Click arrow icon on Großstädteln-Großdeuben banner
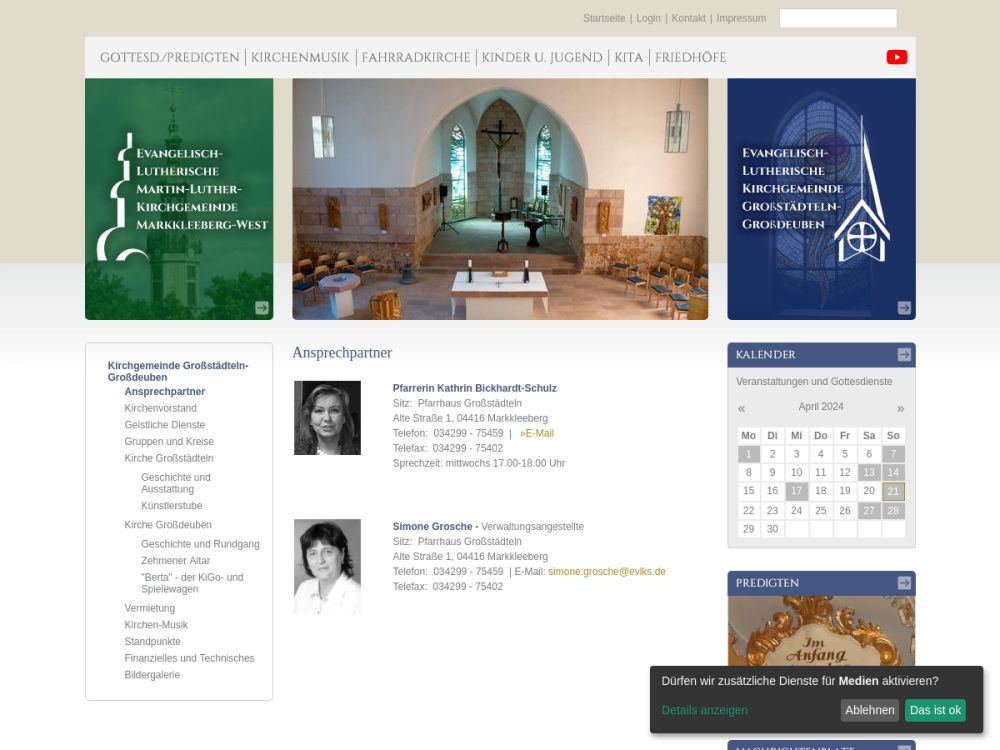Image resolution: width=1000 pixels, height=750 pixels. point(904,308)
